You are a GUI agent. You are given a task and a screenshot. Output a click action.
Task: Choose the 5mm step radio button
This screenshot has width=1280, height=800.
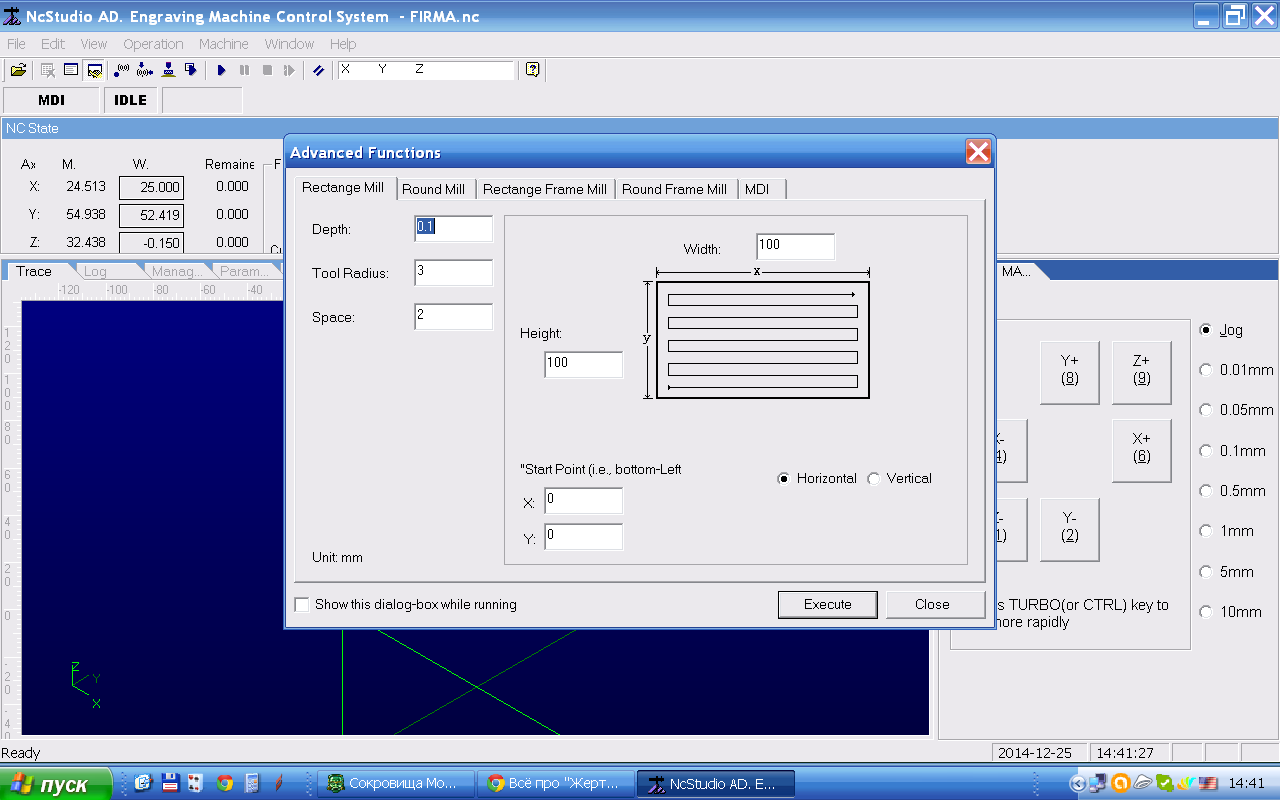click(1206, 572)
